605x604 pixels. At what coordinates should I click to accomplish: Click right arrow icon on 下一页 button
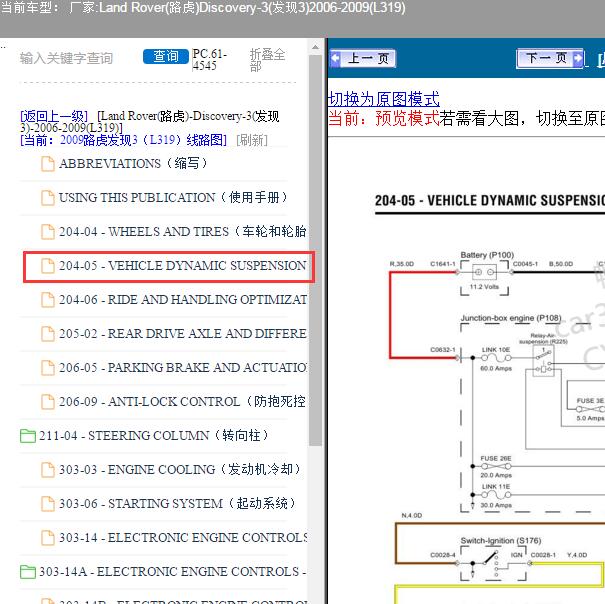pyautogui.click(x=577, y=59)
